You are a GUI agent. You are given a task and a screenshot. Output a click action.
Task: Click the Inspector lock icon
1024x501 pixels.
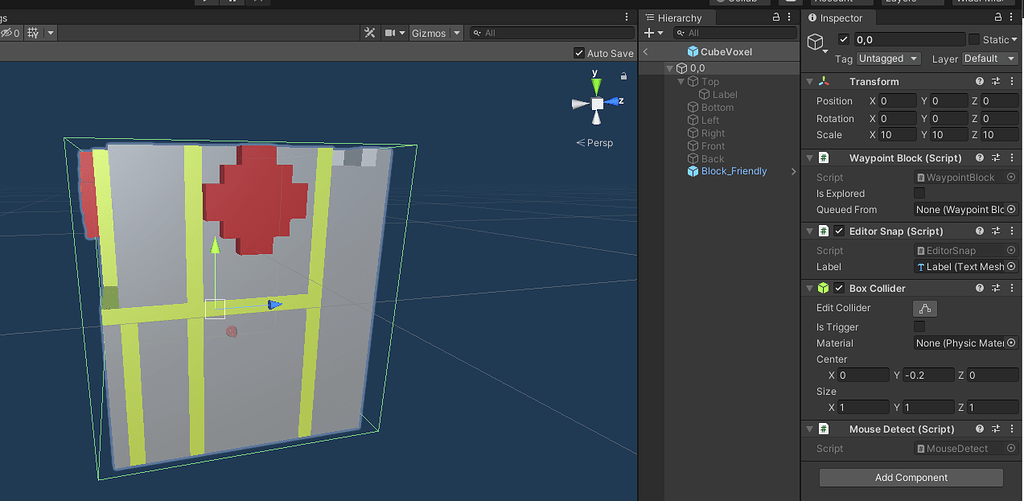click(x=997, y=18)
